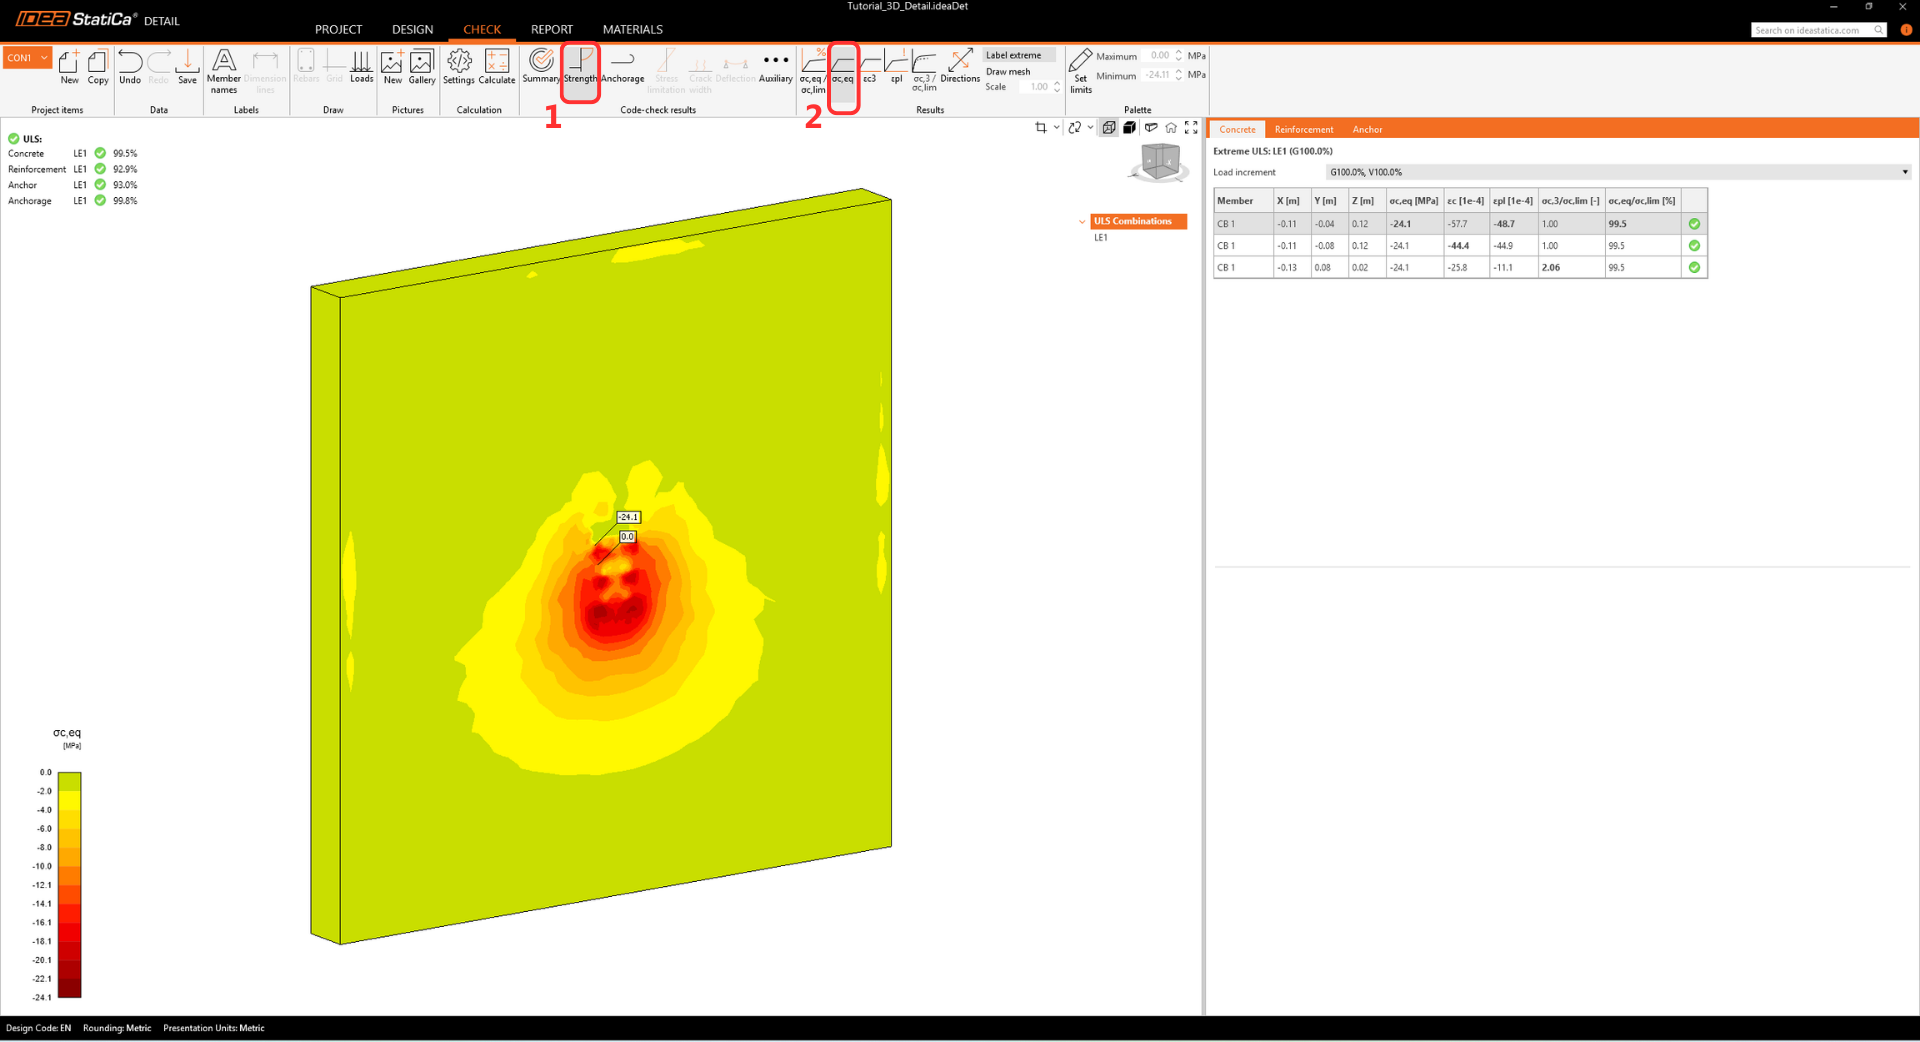Open the CON1 project item dropdown
This screenshot has height=1042, width=1920.
click(x=27, y=58)
